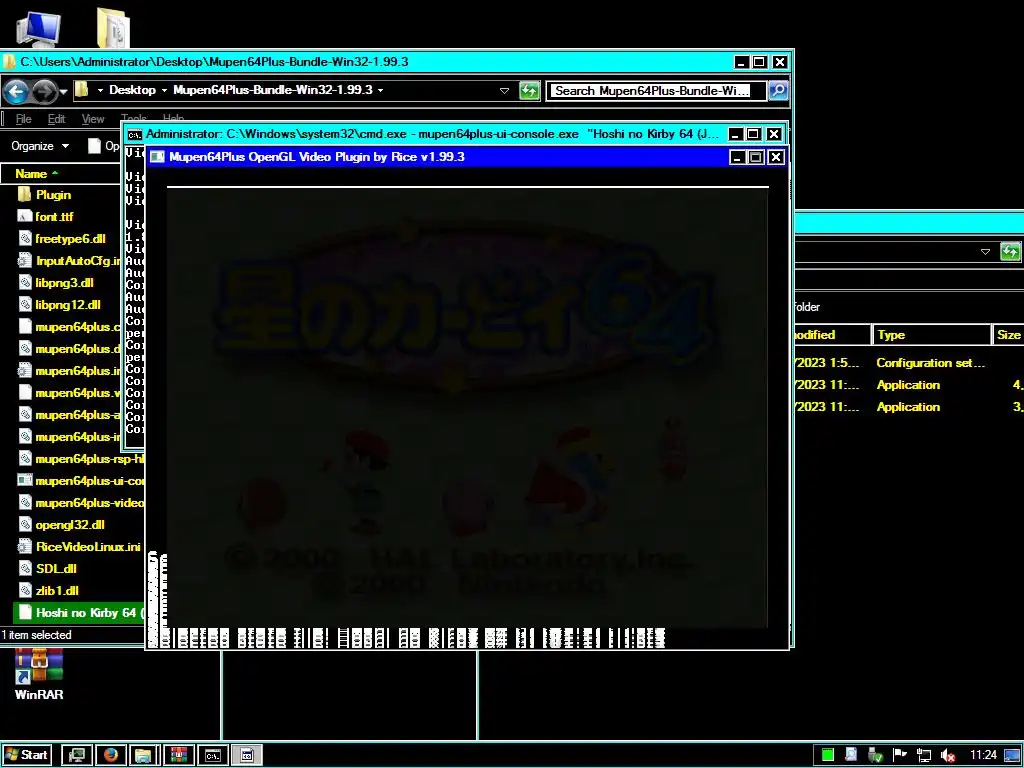Sort by Size column in right Explorer window
This screenshot has height=768, width=1024.
coord(1008,335)
